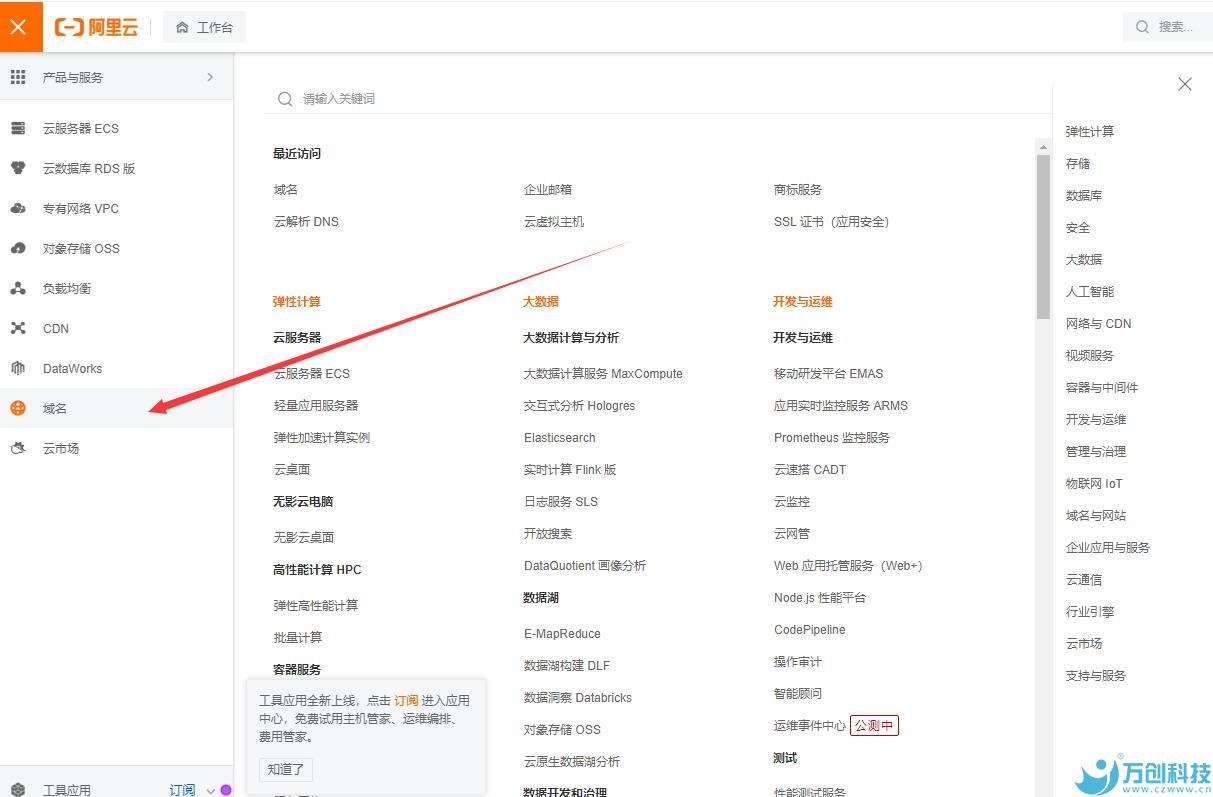Viewport: 1213px width, 797px height.
Task: Click the panel vertical scrollbar thumb
Action: (x=1044, y=236)
